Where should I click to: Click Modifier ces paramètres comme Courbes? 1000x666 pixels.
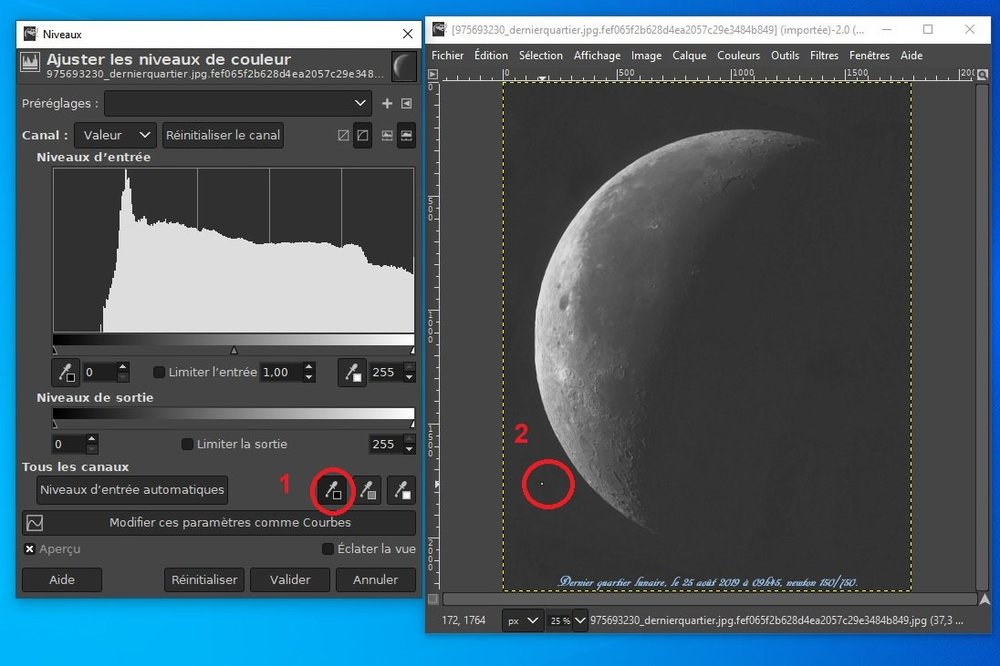[x=219, y=523]
